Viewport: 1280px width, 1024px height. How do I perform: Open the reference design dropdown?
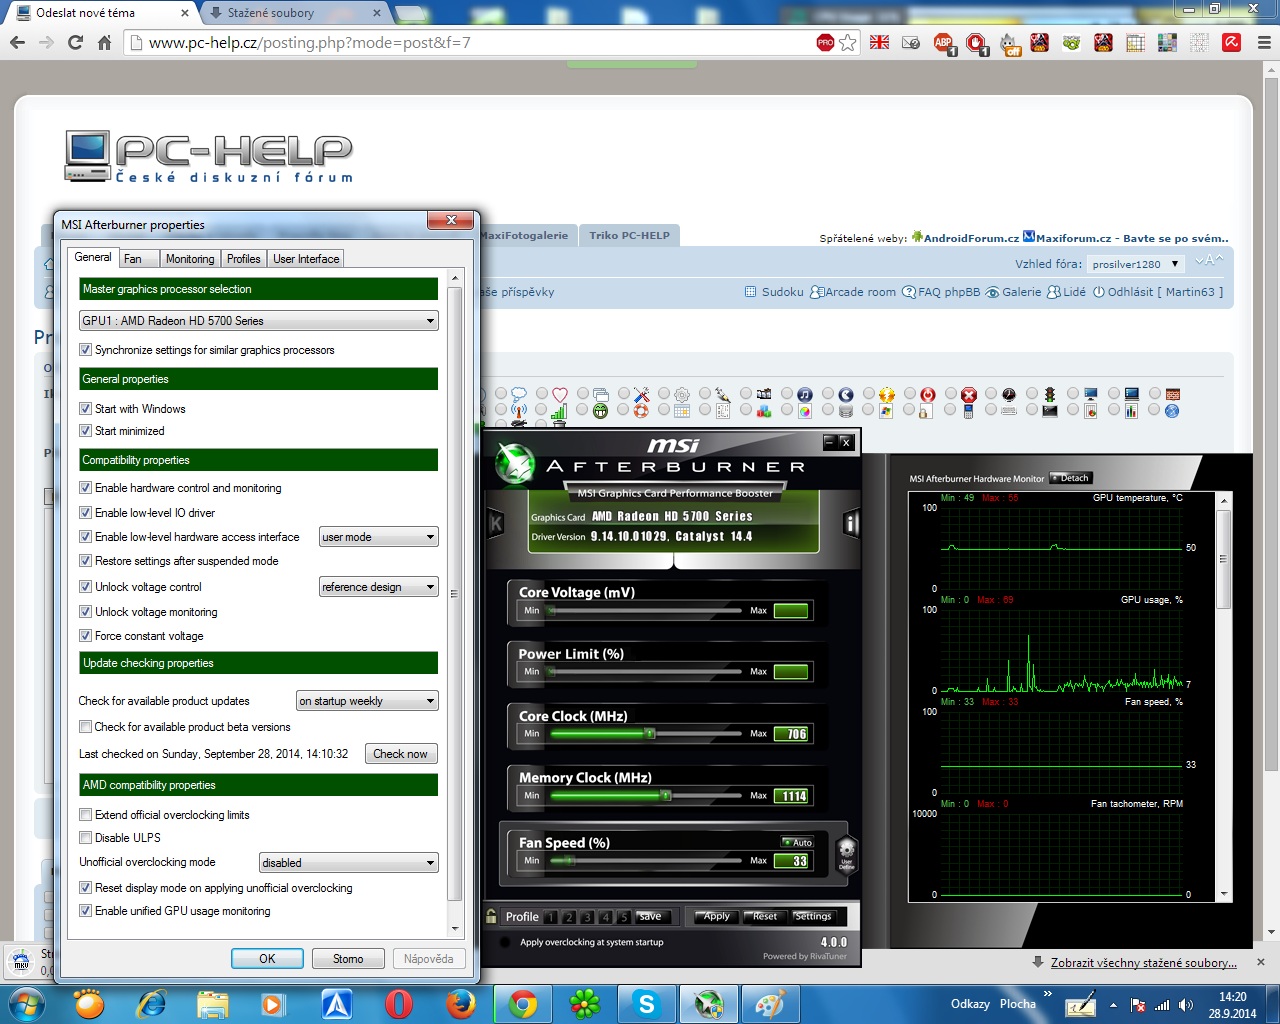(378, 587)
